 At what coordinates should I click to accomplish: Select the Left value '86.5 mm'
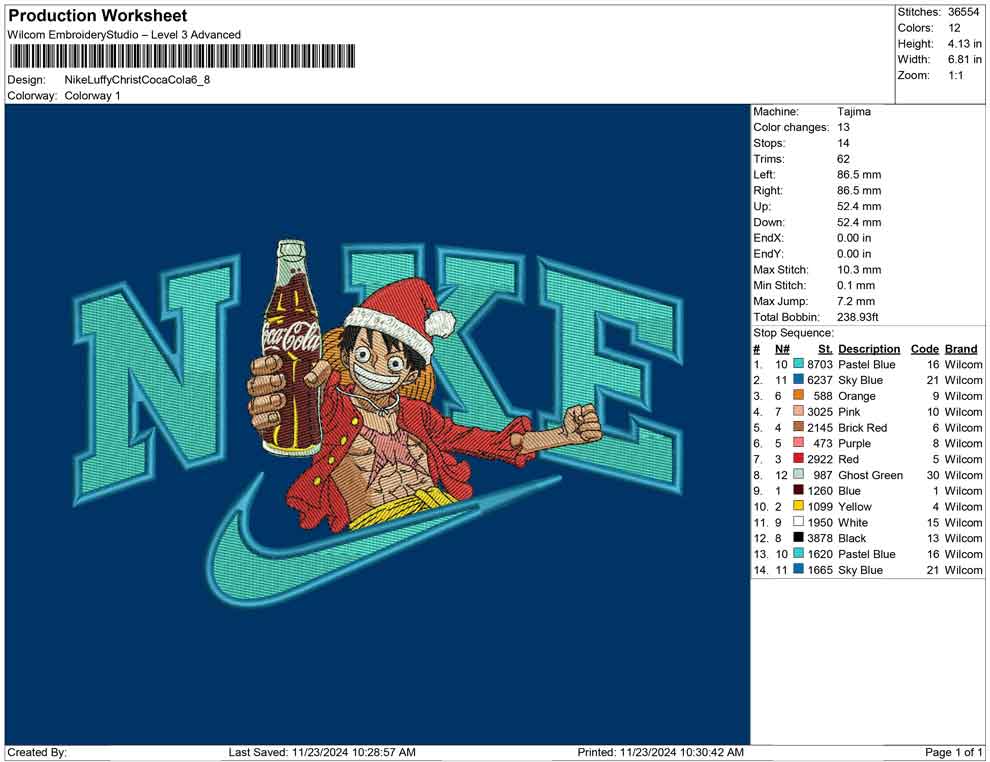[x=859, y=174]
